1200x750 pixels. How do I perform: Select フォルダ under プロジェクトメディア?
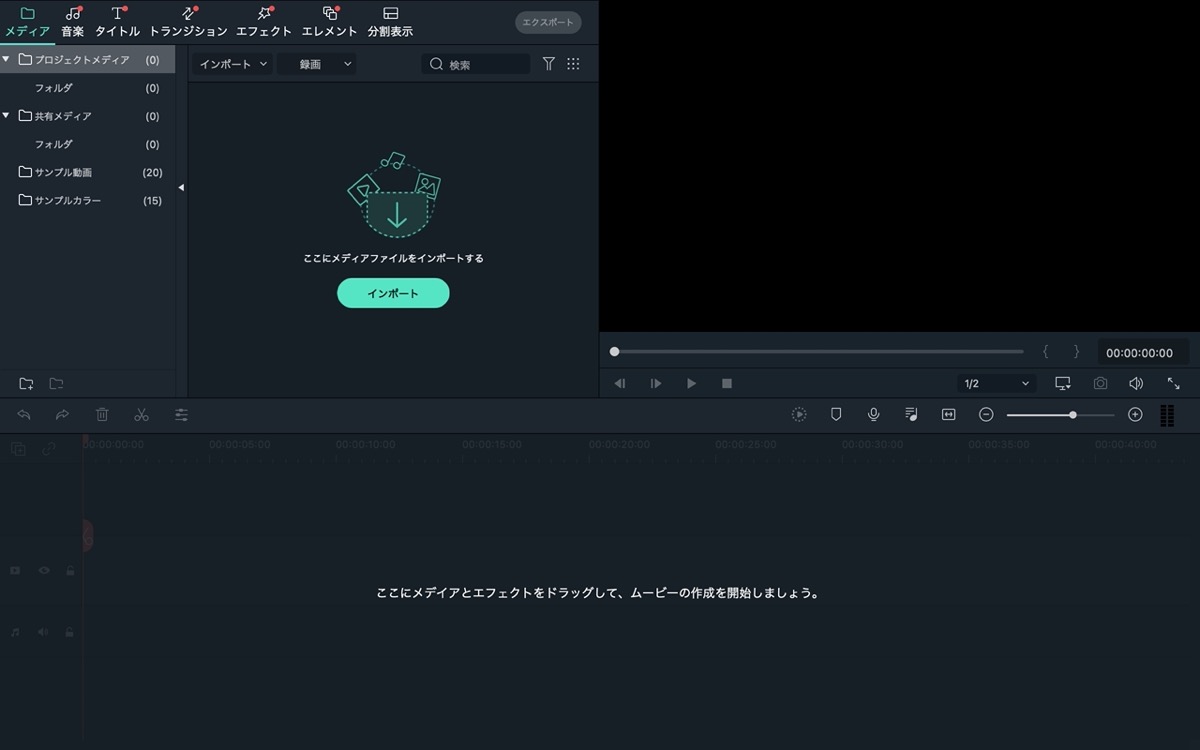pos(54,88)
